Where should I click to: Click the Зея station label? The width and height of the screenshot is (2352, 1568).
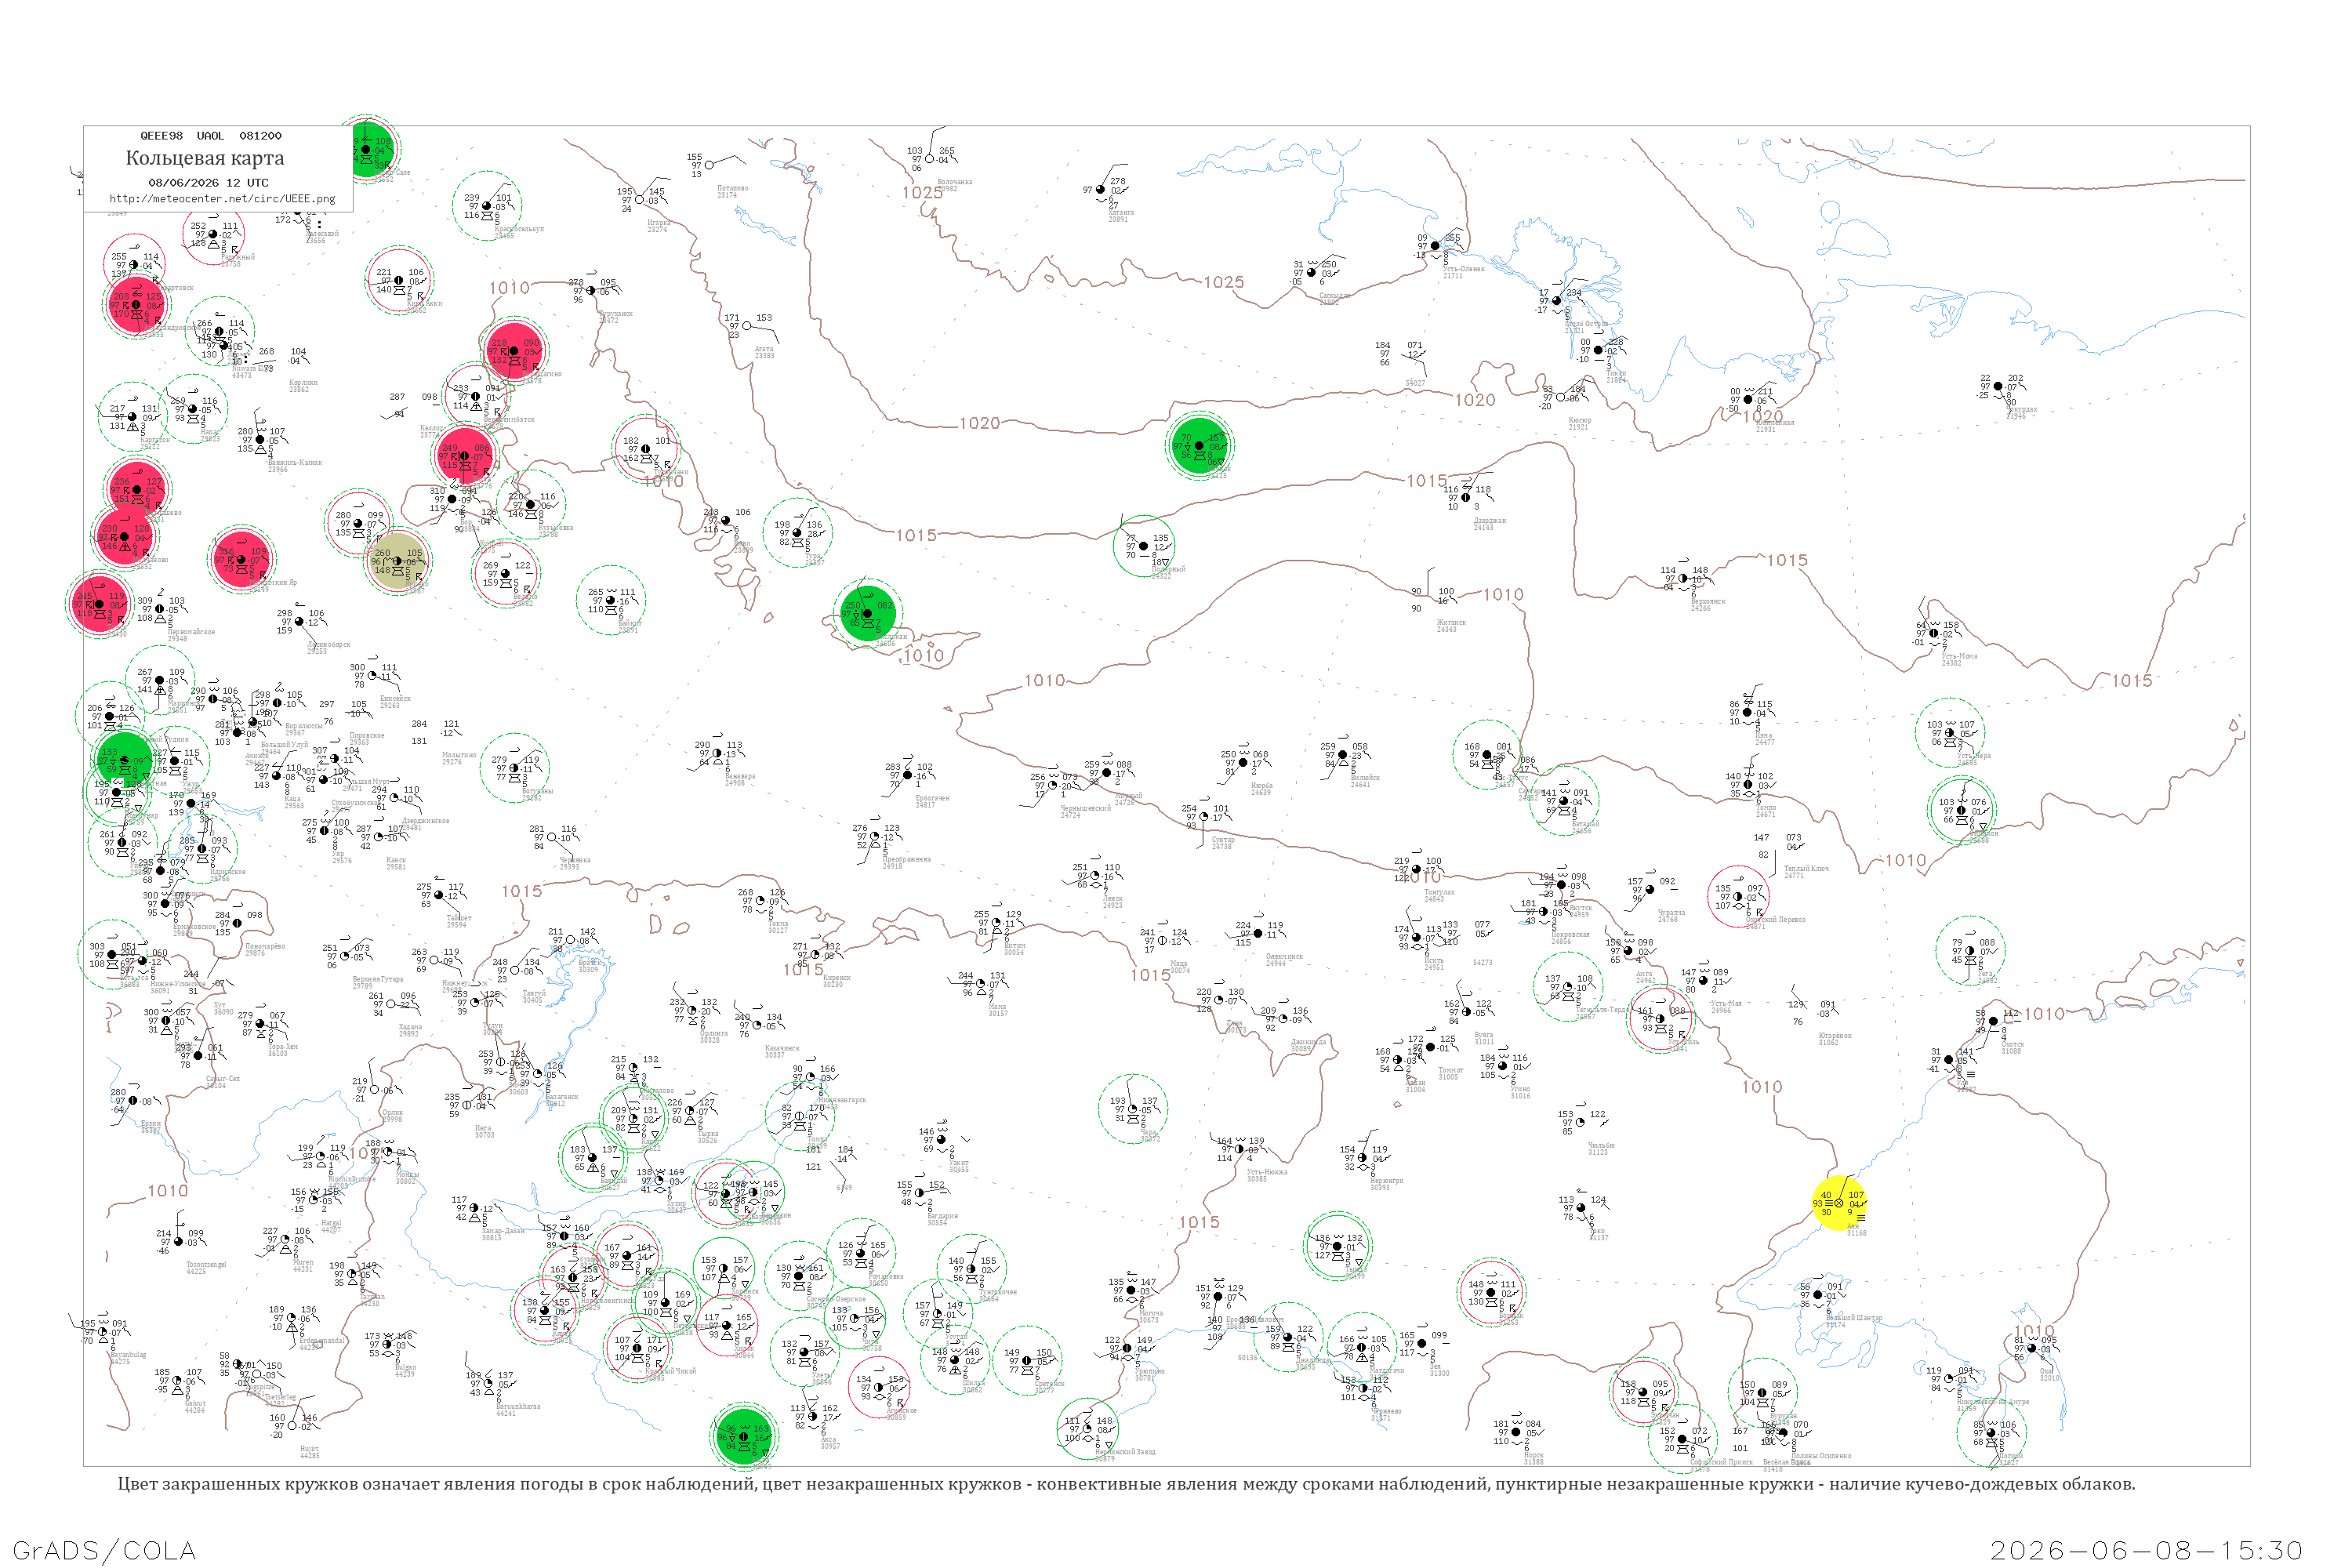[x=1435, y=1367]
